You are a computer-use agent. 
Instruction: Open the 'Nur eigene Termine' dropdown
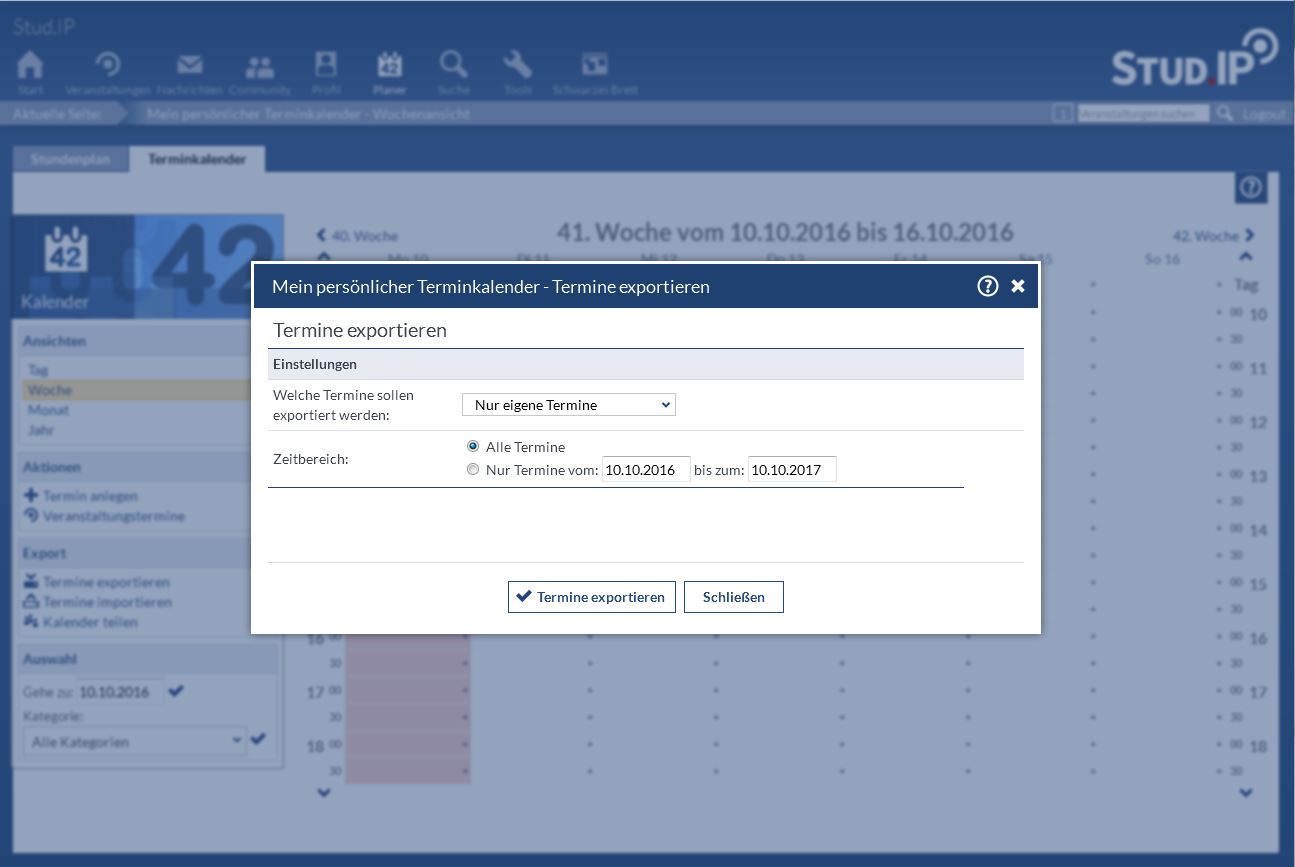(x=568, y=405)
